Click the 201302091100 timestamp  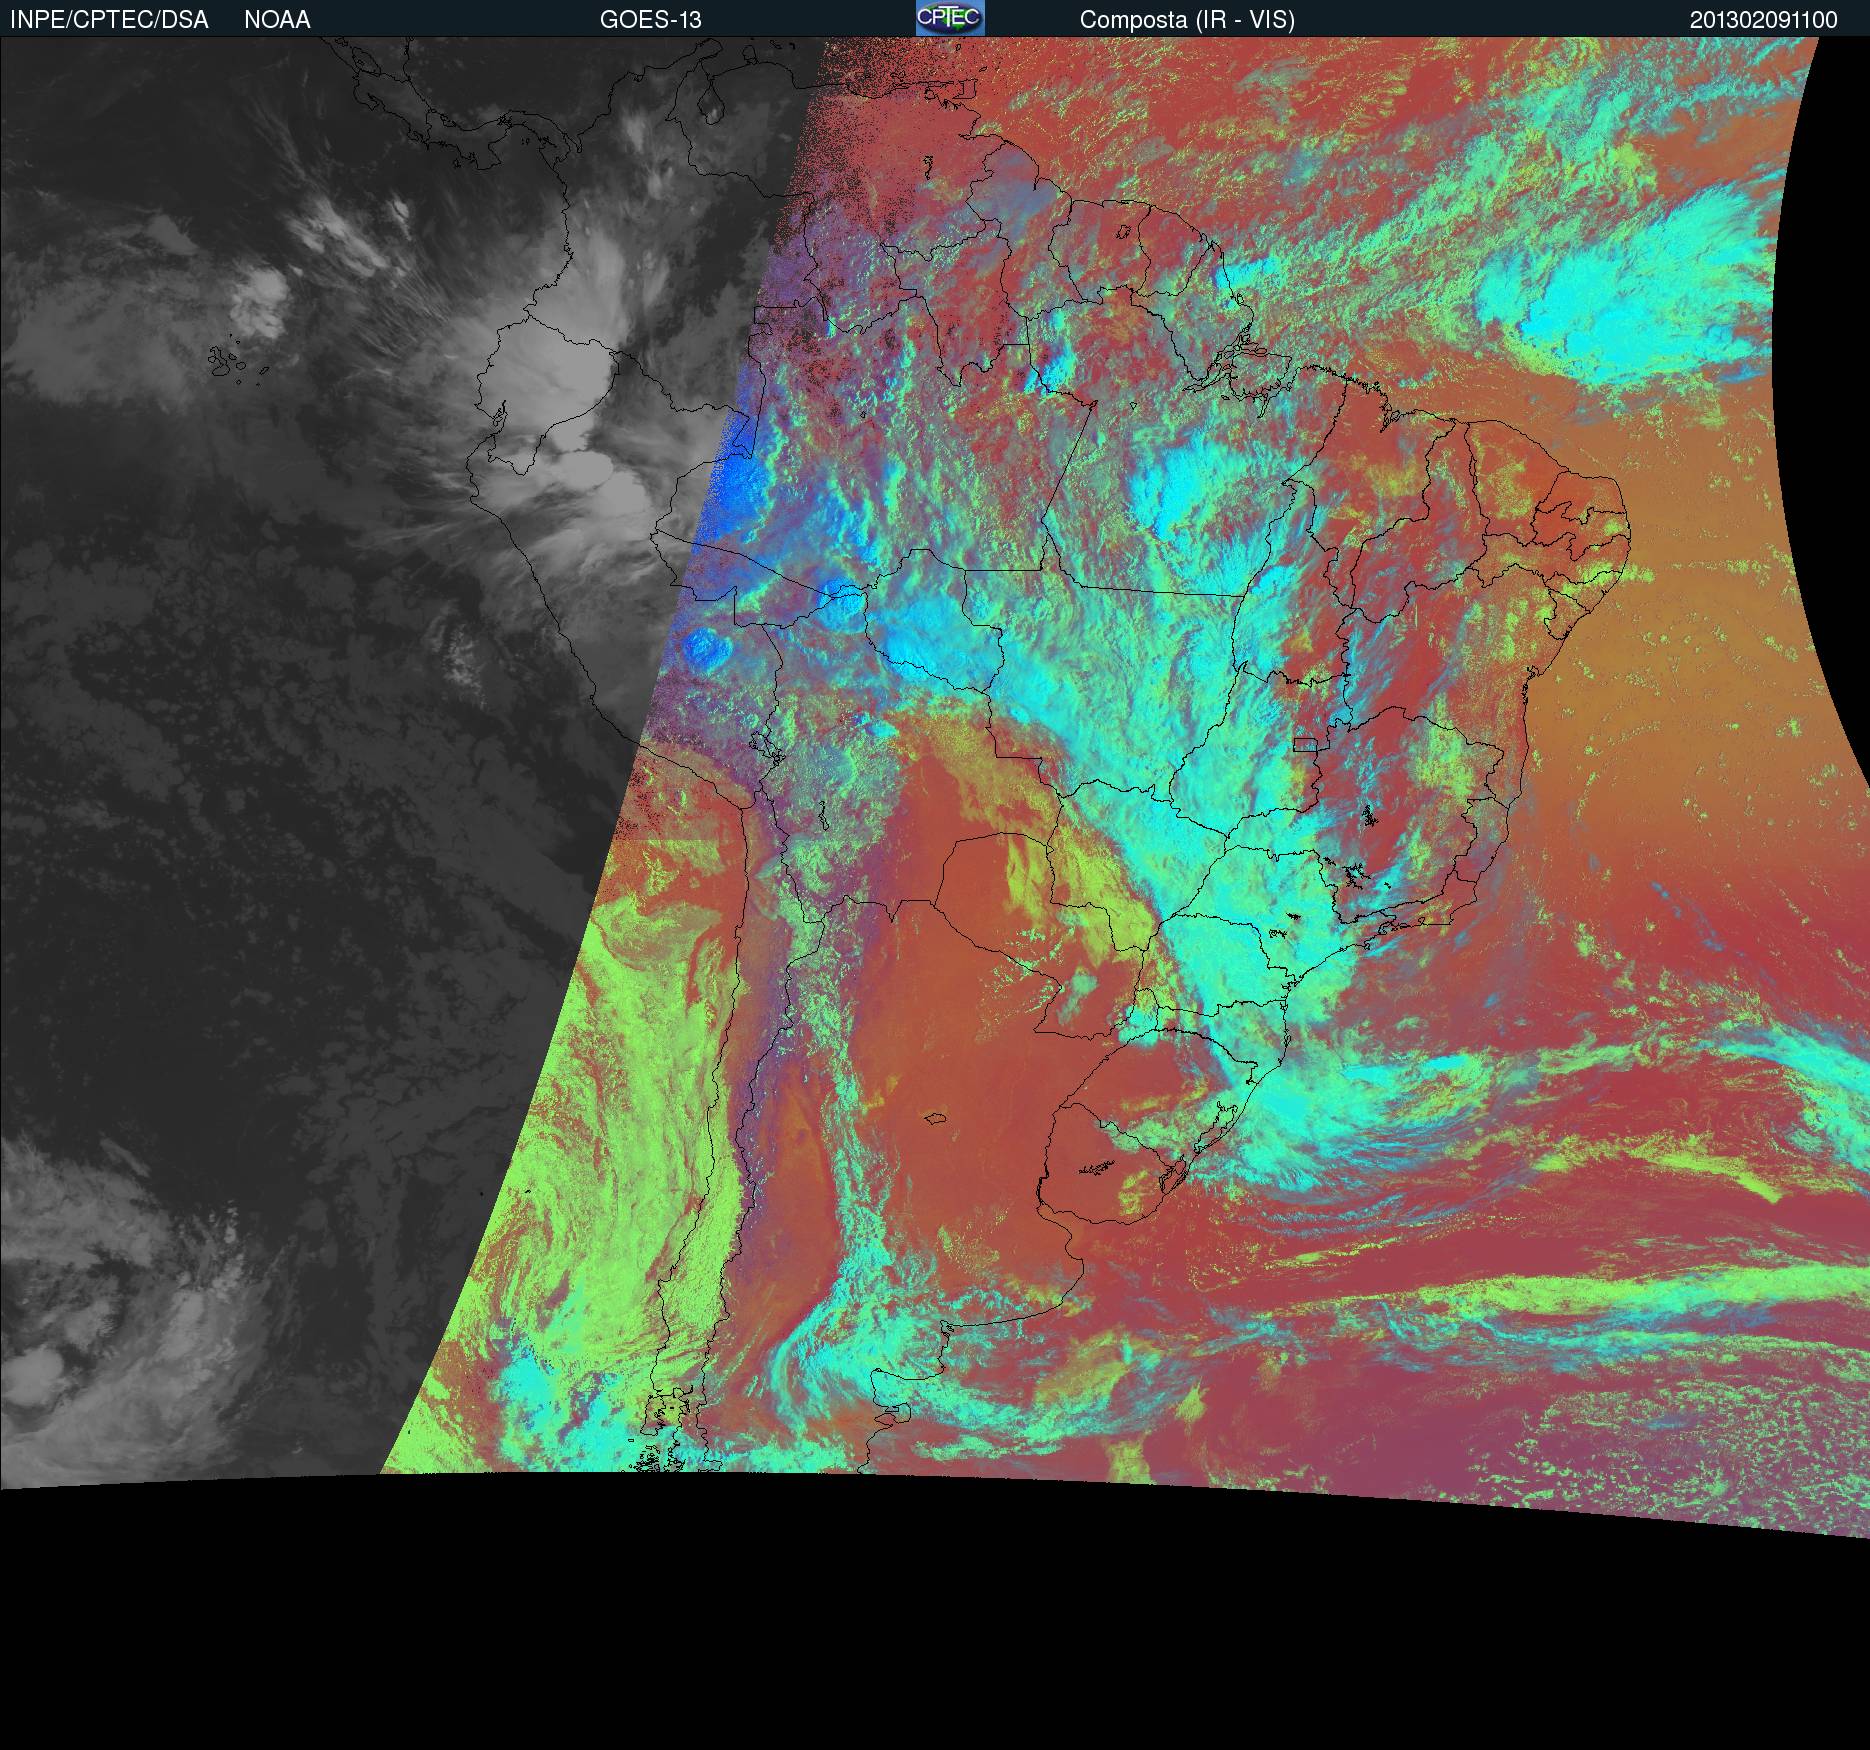(1764, 20)
